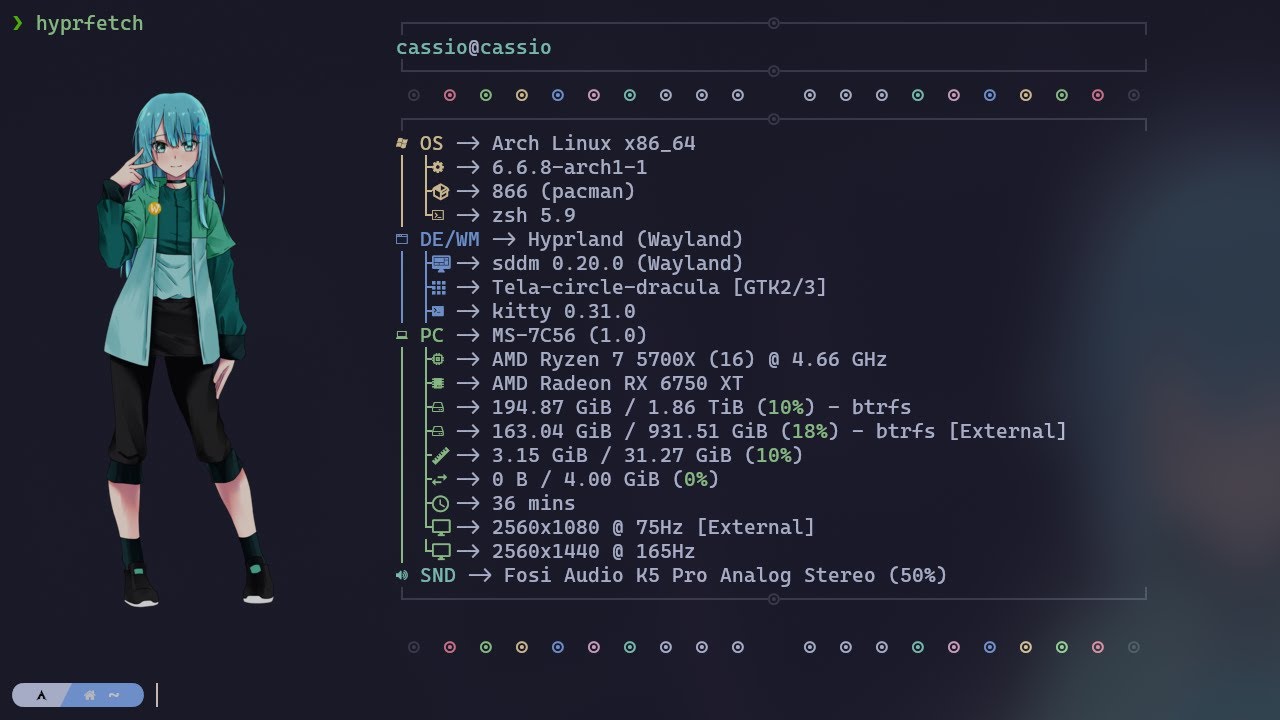Screen dimensions: 1280x720
Task: Click the Arch logo in the bottom prompt
Action: click(41, 695)
